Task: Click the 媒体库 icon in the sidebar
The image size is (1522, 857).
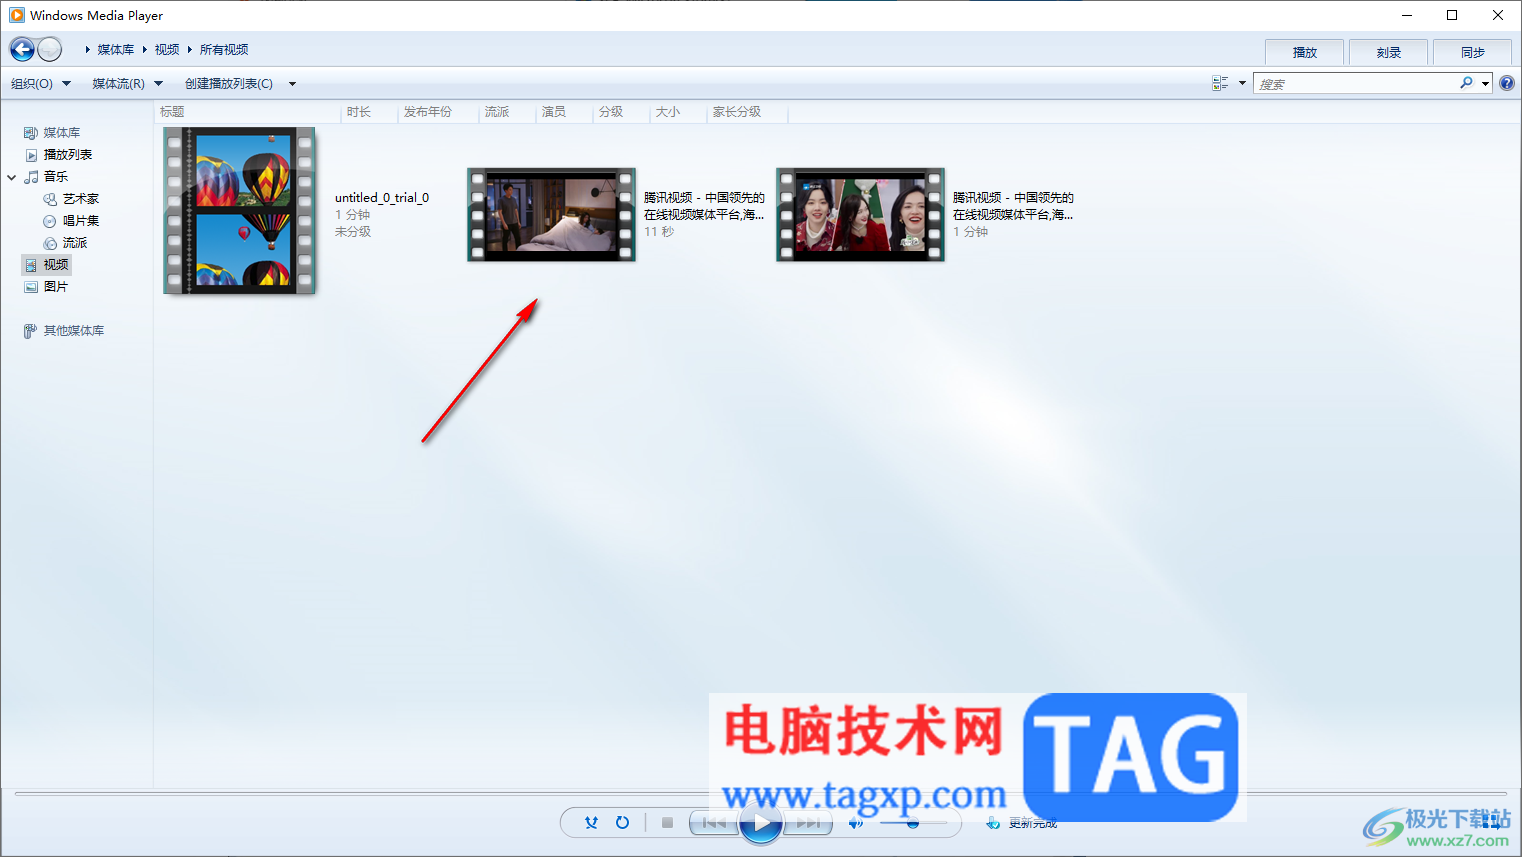Action: tap(31, 133)
